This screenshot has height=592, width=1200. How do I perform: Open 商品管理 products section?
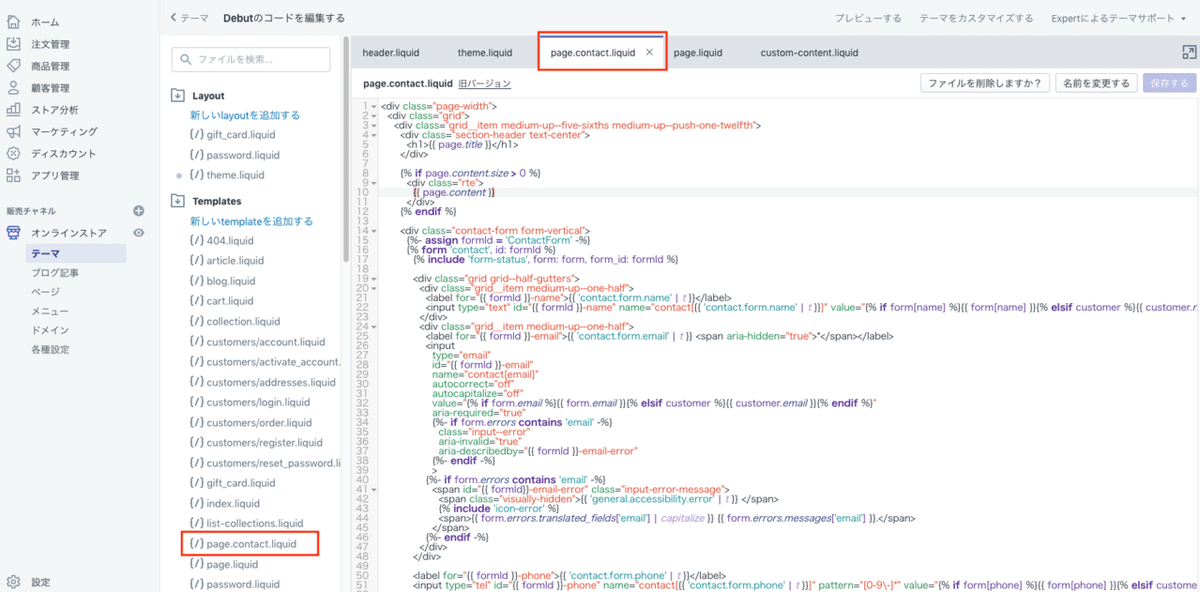pos(50,65)
